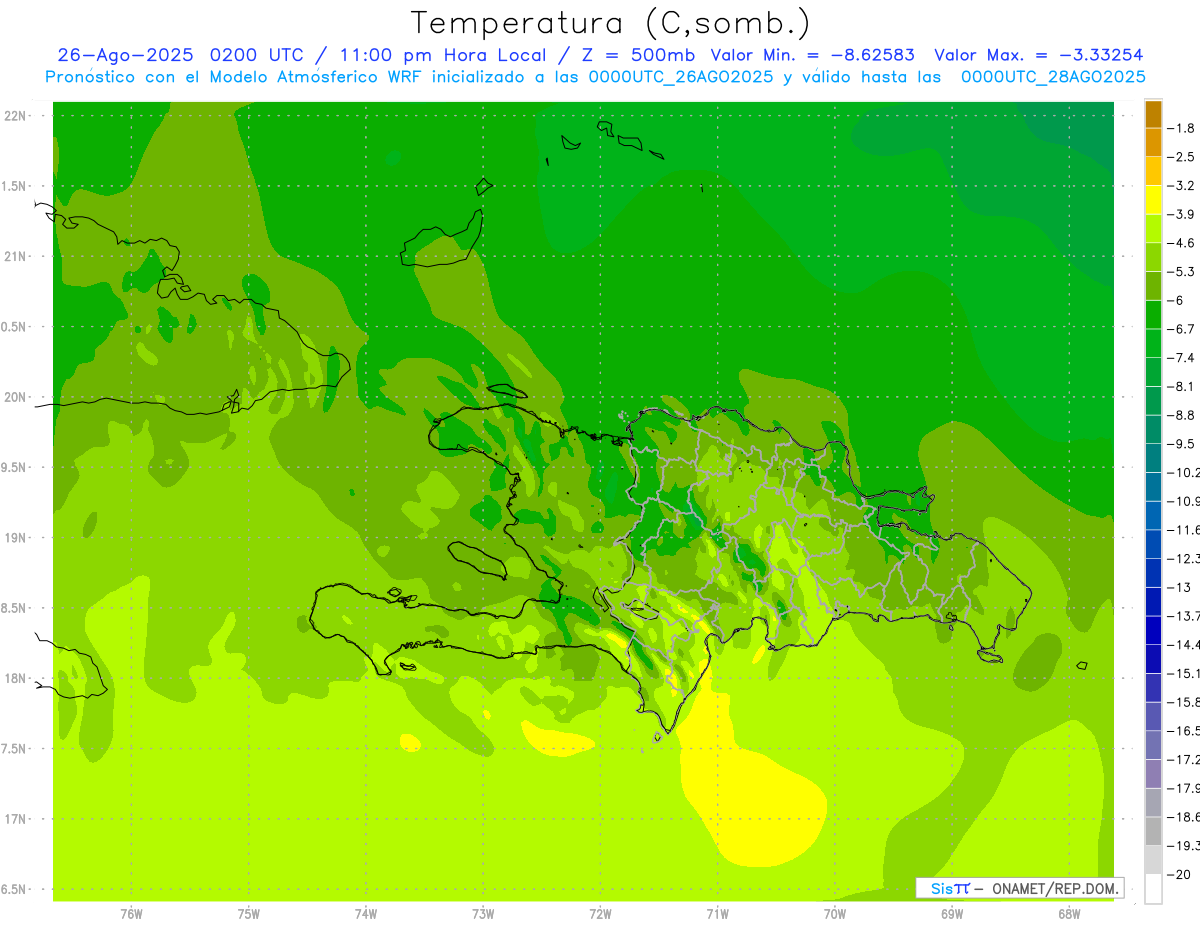Click '0000UTC_28AGO2025' valid-until timestamp
Viewport: 1200px width, 927px height.
pos(1053,77)
